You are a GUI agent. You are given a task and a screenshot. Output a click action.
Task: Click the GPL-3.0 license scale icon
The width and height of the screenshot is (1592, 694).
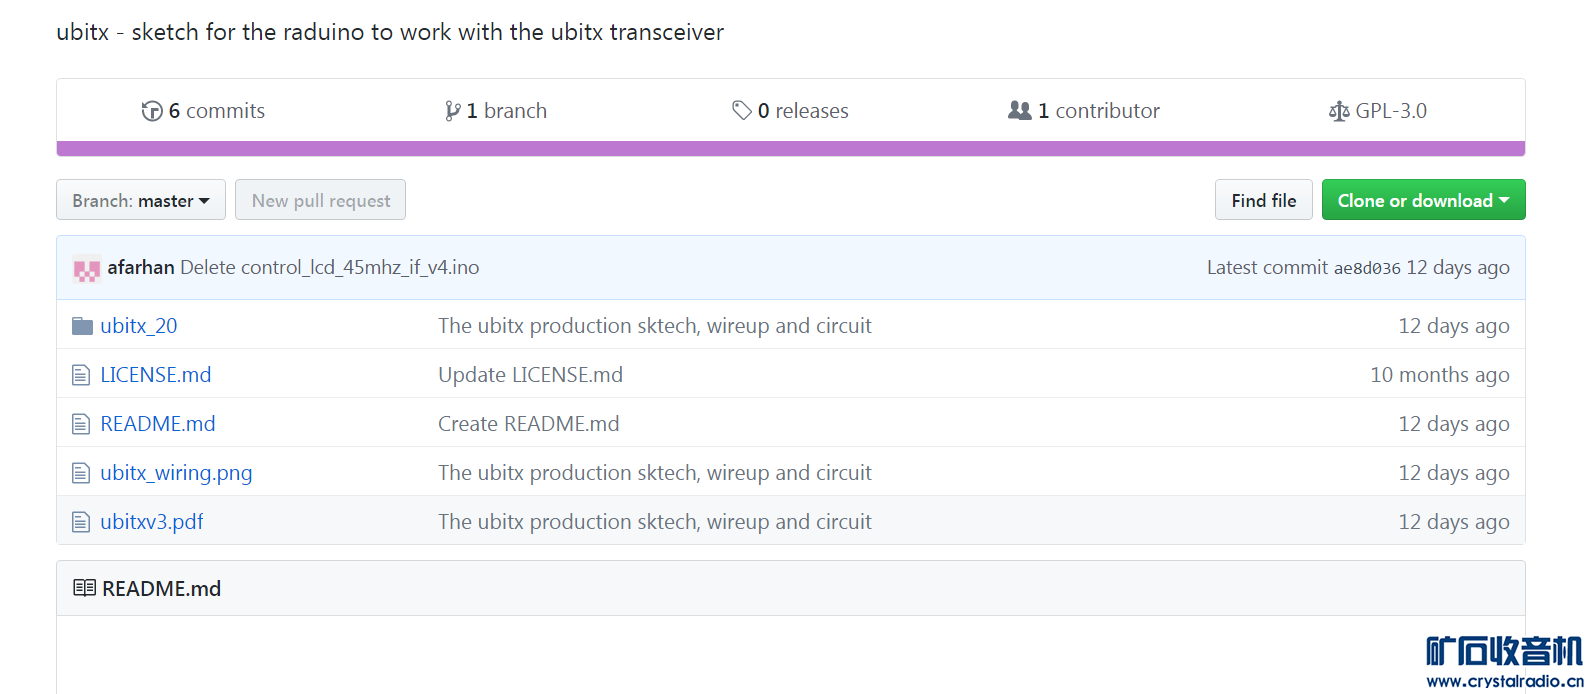(1339, 111)
